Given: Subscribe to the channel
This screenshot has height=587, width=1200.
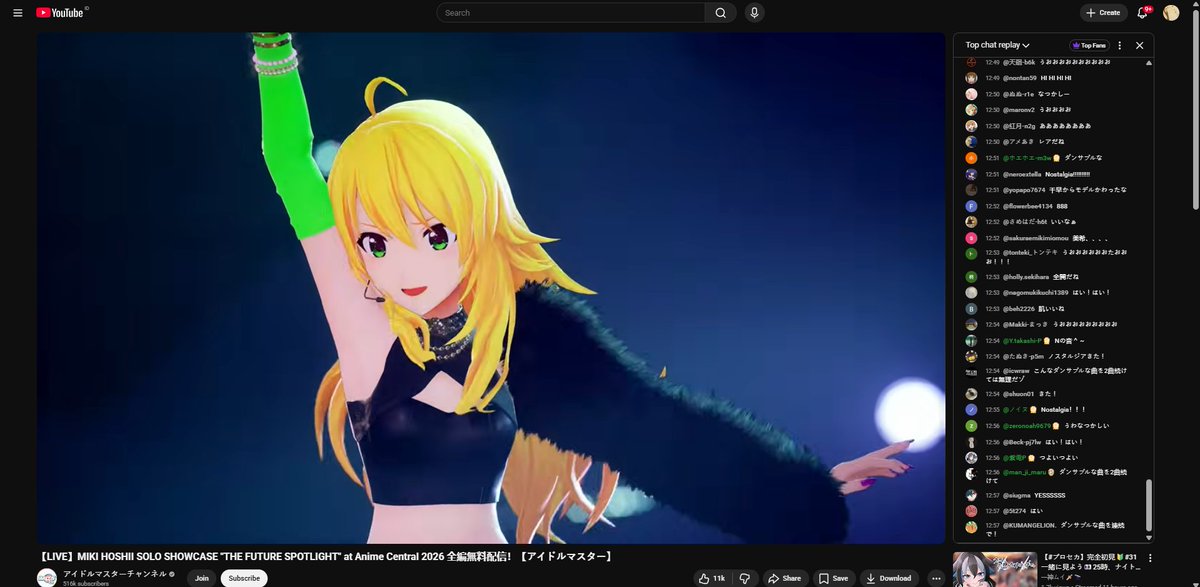Looking at the screenshot, I should [244, 578].
